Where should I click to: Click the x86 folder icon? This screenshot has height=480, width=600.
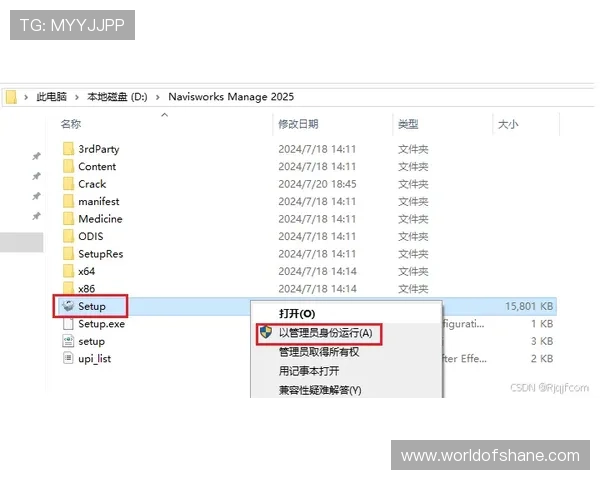pos(68,288)
